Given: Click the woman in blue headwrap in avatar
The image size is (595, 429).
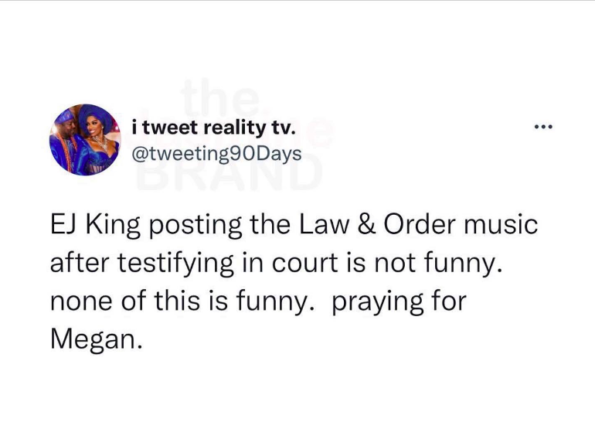Looking at the screenshot, I should (x=99, y=138).
